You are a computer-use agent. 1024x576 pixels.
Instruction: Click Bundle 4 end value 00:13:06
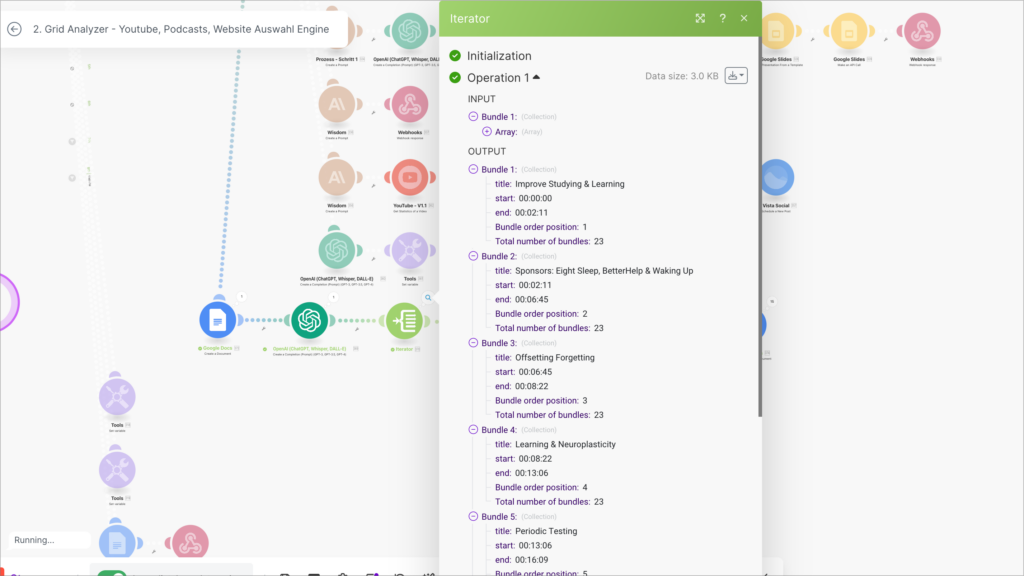[x=531, y=473]
